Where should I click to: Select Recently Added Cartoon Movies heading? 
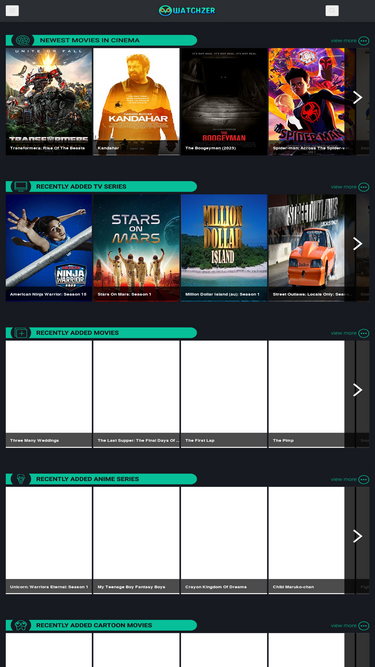94,625
